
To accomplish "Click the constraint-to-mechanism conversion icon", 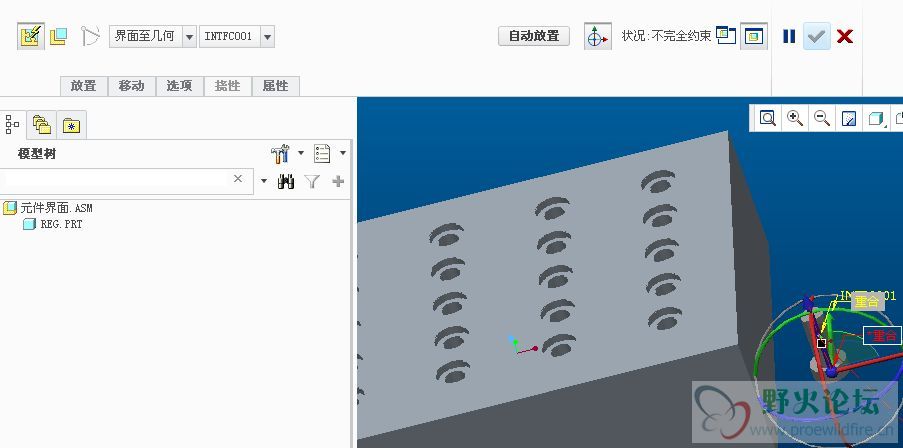I will pos(90,36).
